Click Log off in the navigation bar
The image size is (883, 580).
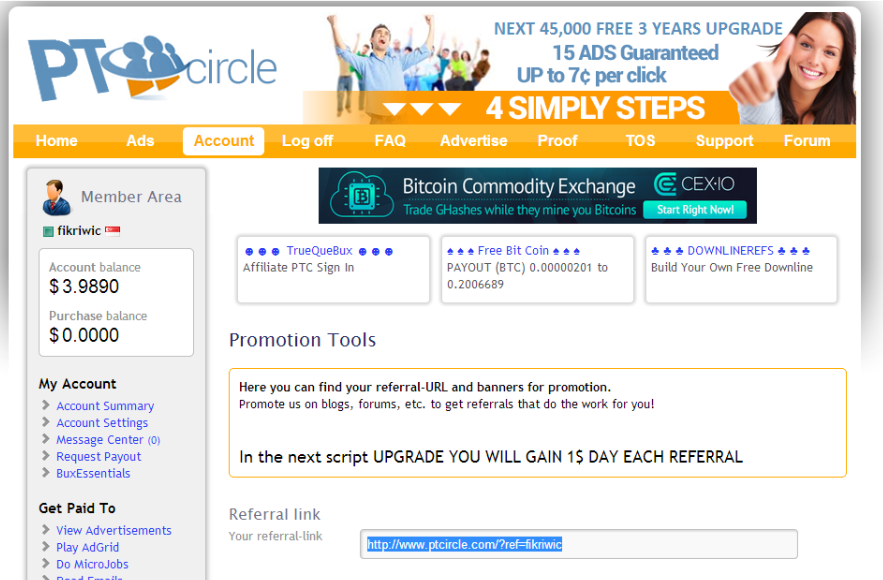(307, 141)
